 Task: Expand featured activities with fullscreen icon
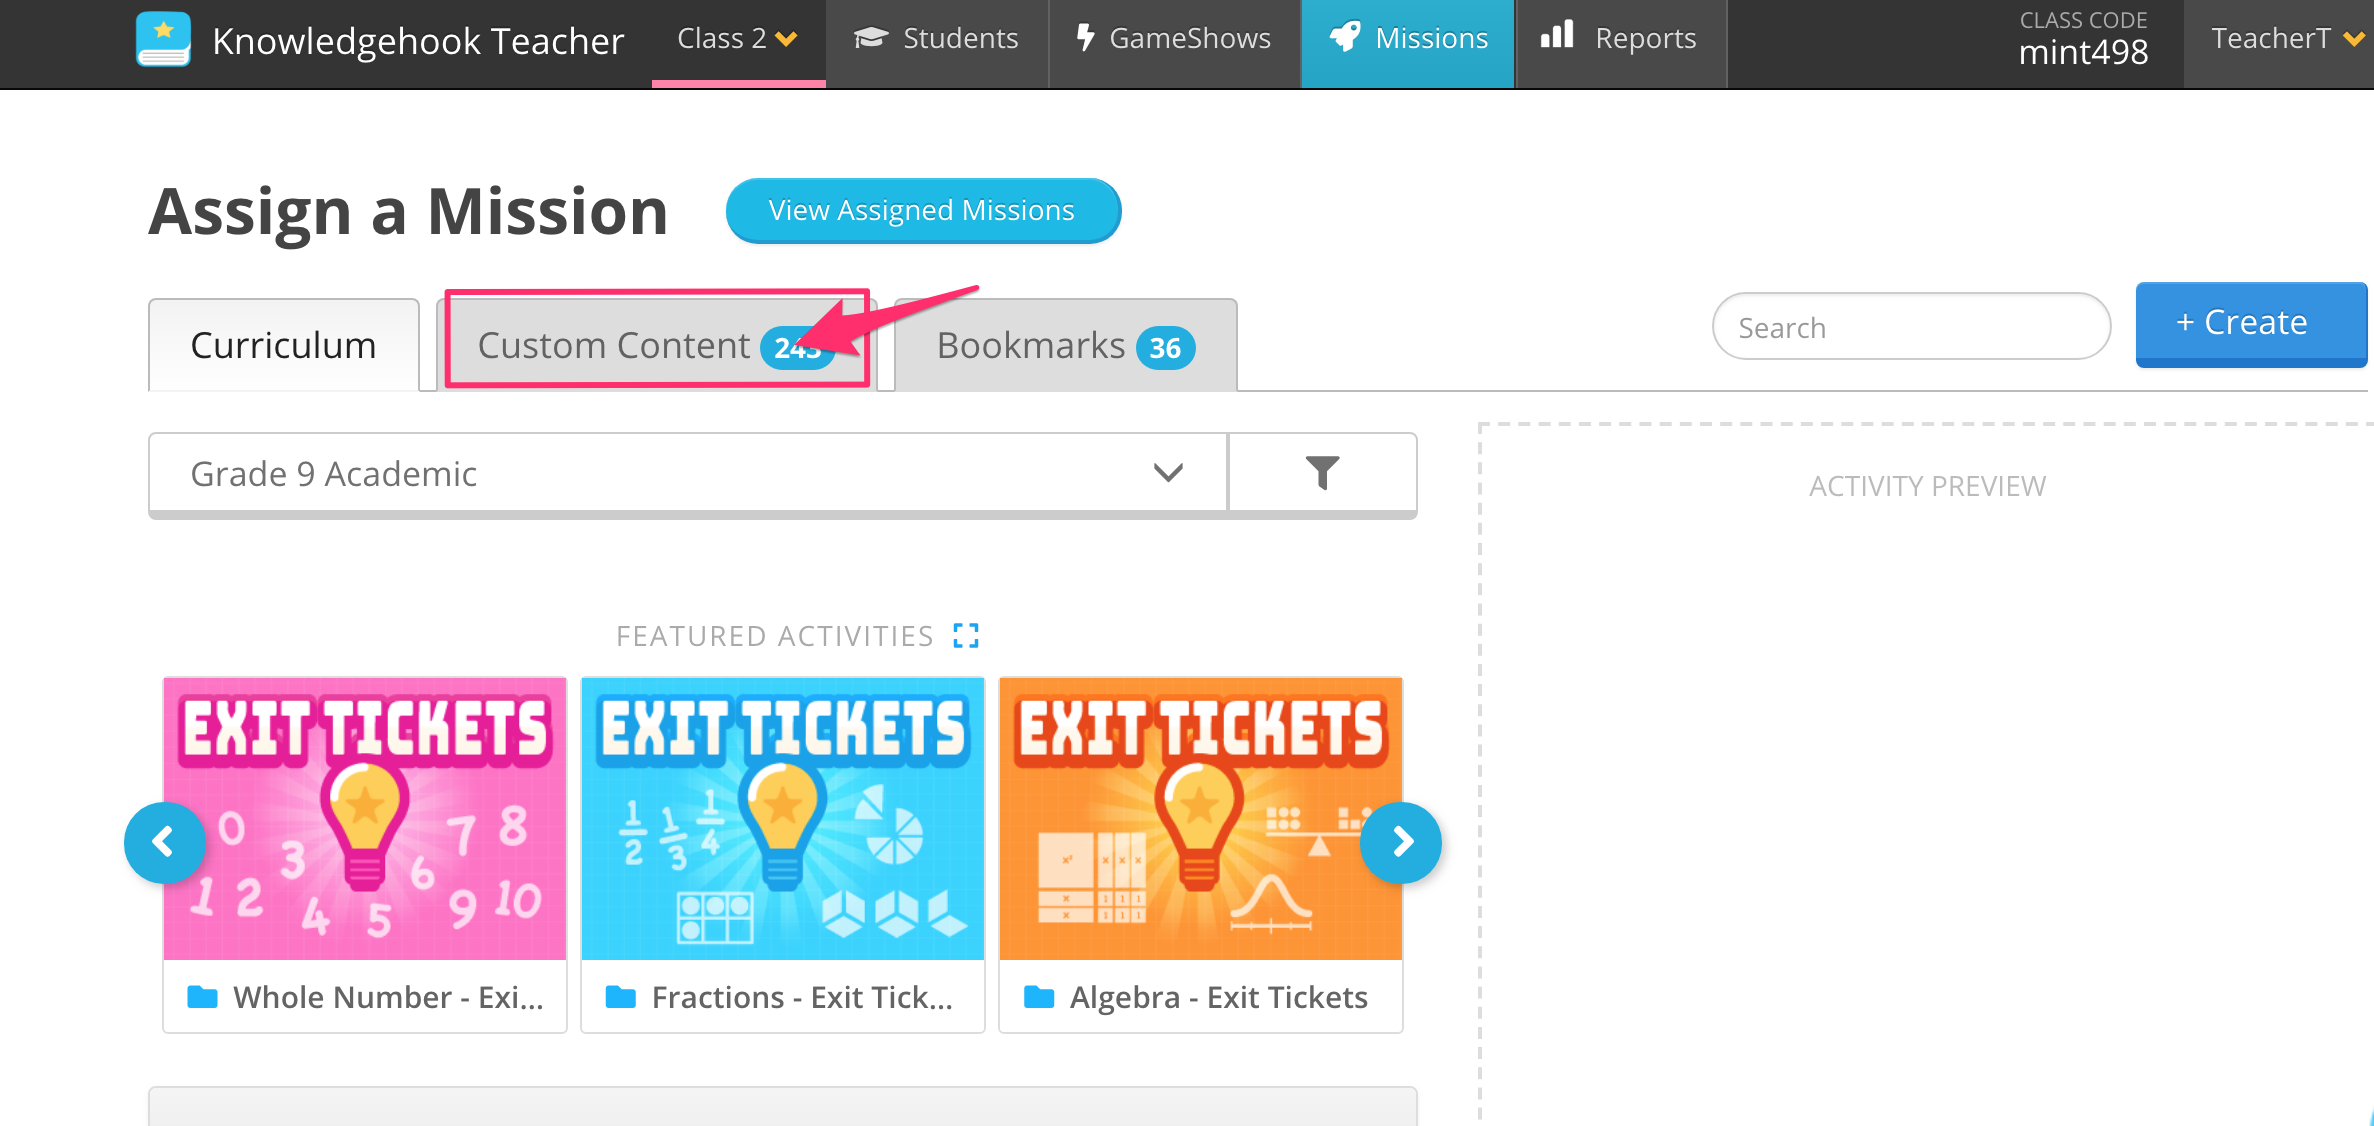coord(966,636)
